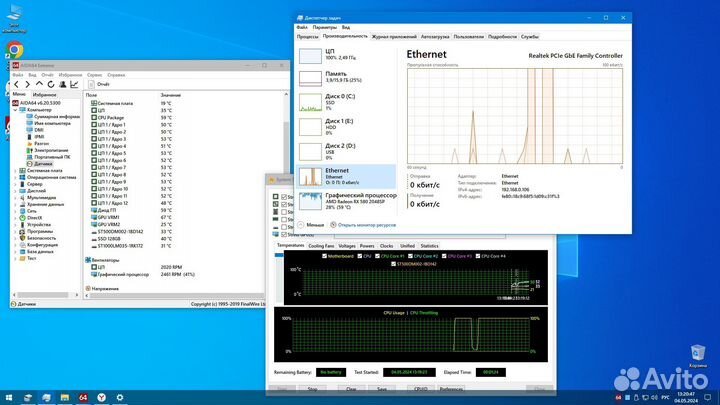Click Clear button in stability test
The height and width of the screenshot is (405, 720).
(351, 389)
